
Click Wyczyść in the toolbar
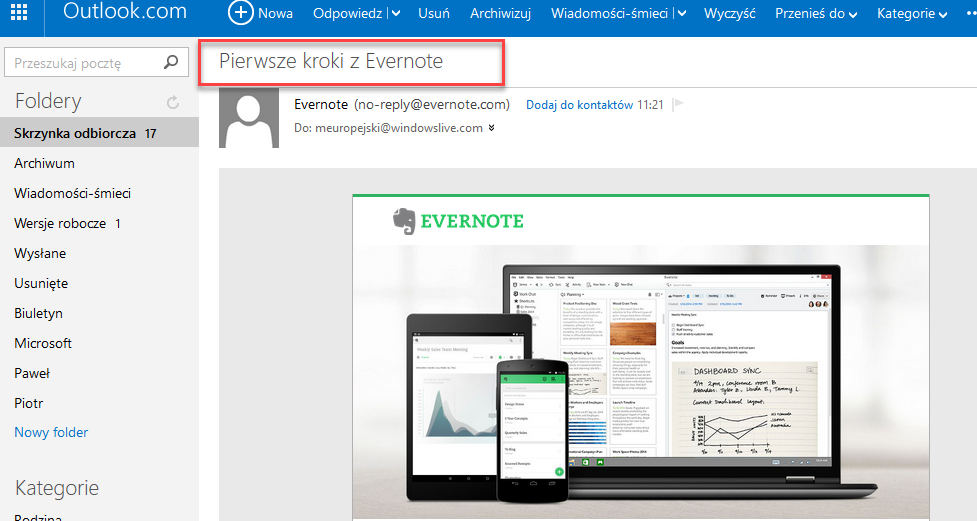[x=730, y=13]
